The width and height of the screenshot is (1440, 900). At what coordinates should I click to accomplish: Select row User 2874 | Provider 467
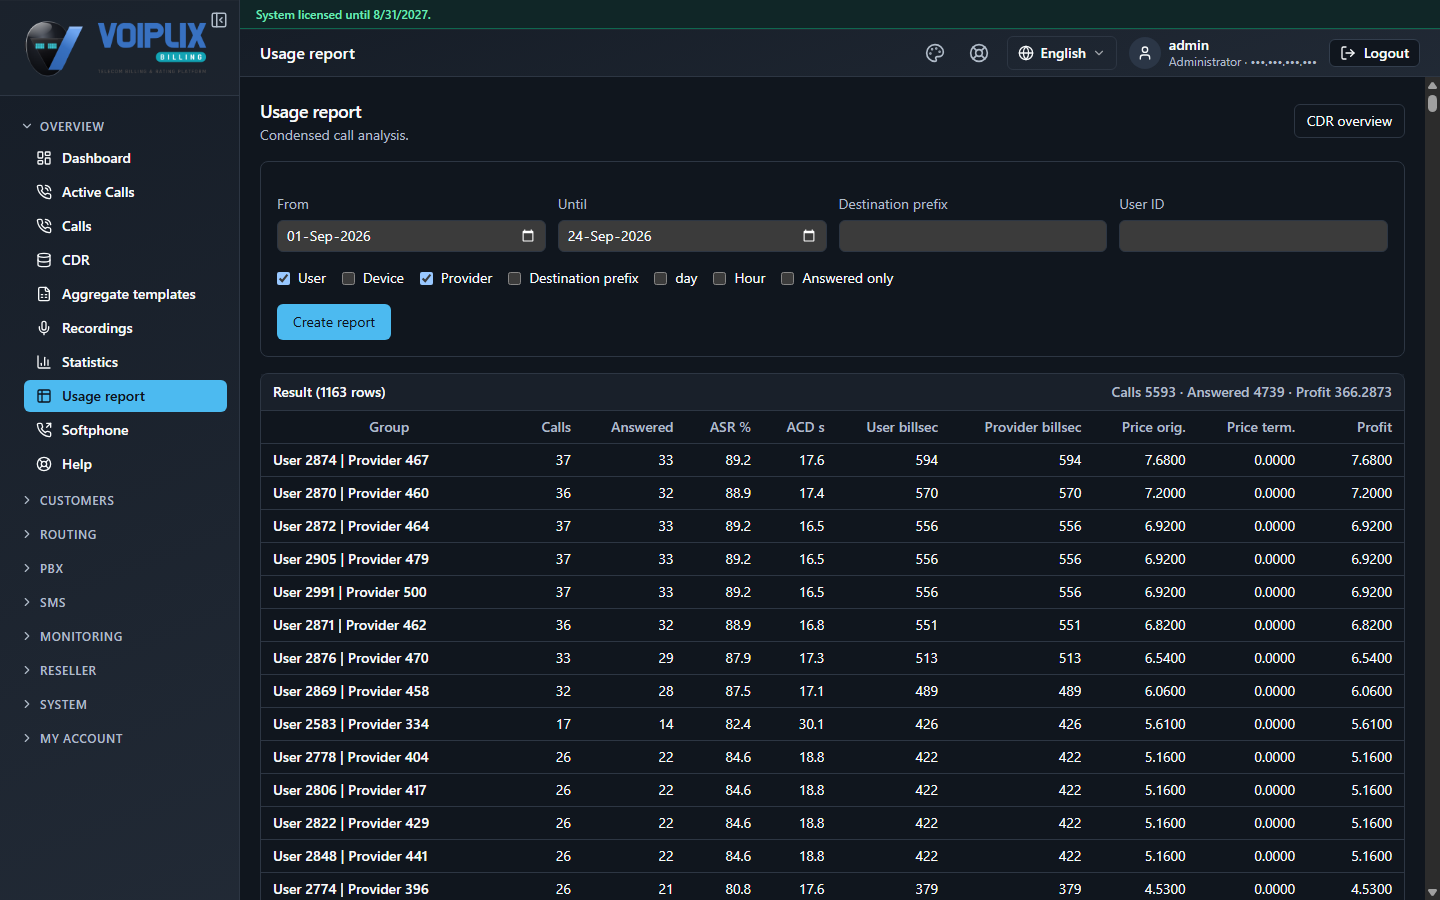pyautogui.click(x=832, y=460)
